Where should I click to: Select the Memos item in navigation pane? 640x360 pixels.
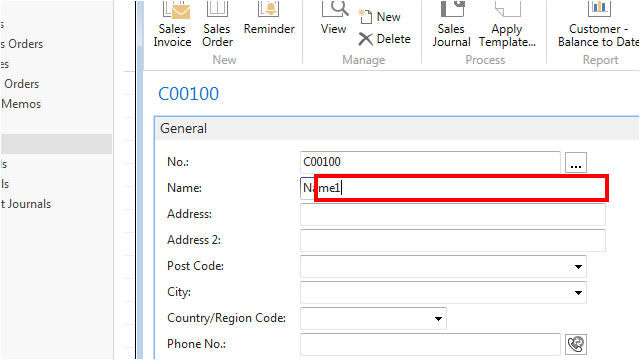click(x=21, y=104)
